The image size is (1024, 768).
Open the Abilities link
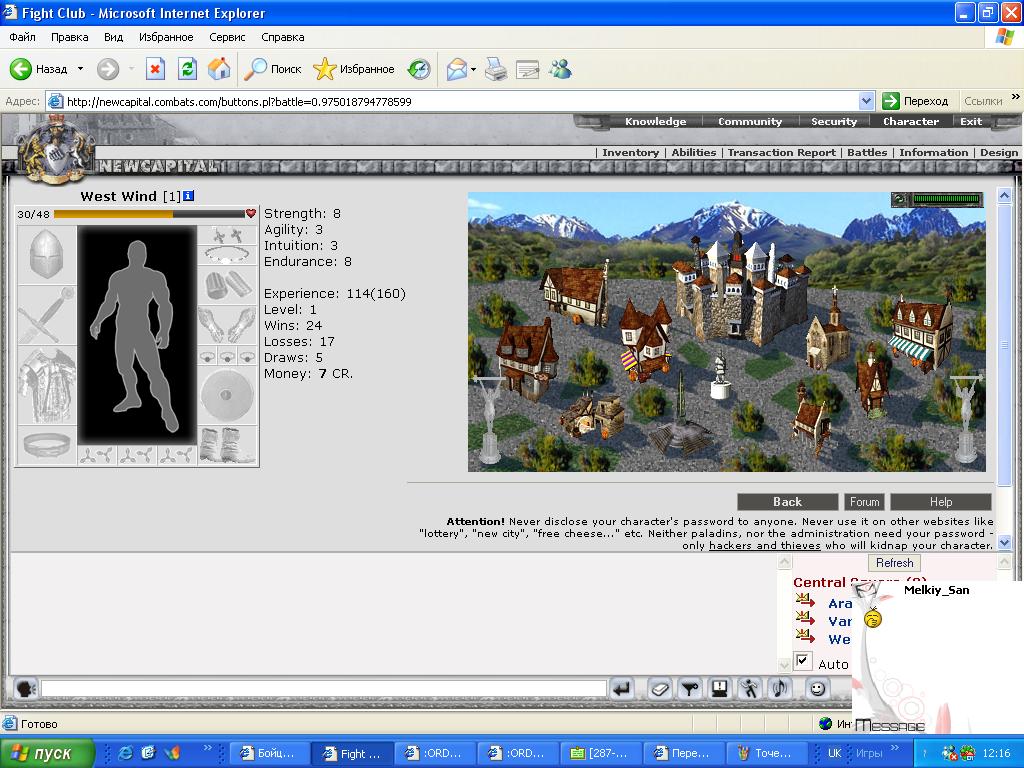694,153
